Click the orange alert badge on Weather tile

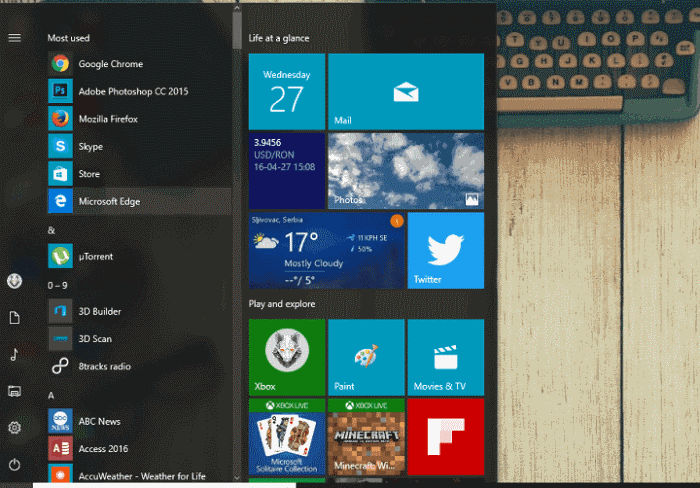397,221
